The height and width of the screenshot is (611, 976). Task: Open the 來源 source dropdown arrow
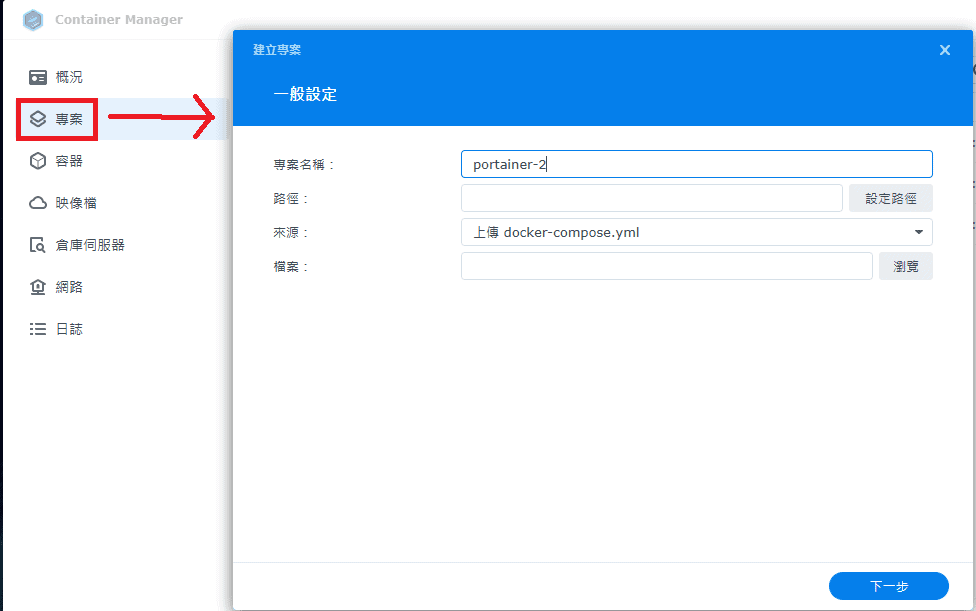[918, 232]
